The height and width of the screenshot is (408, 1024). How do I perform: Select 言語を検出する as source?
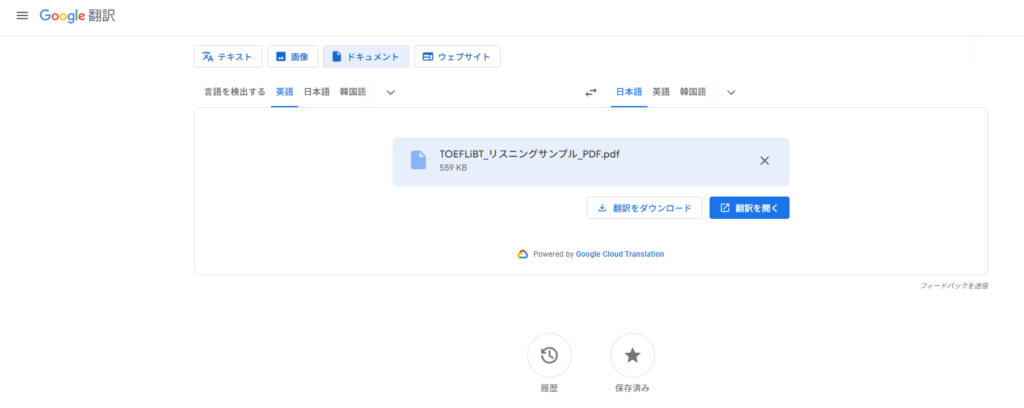(235, 92)
